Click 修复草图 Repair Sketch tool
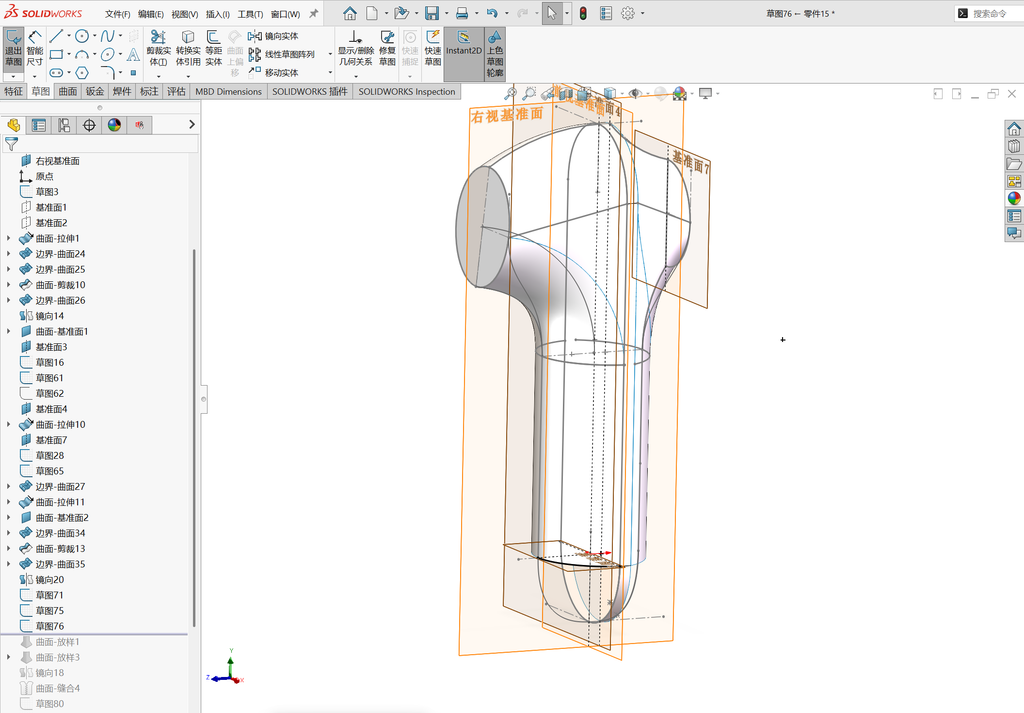Viewport: 1024px width, 713px height. (387, 48)
